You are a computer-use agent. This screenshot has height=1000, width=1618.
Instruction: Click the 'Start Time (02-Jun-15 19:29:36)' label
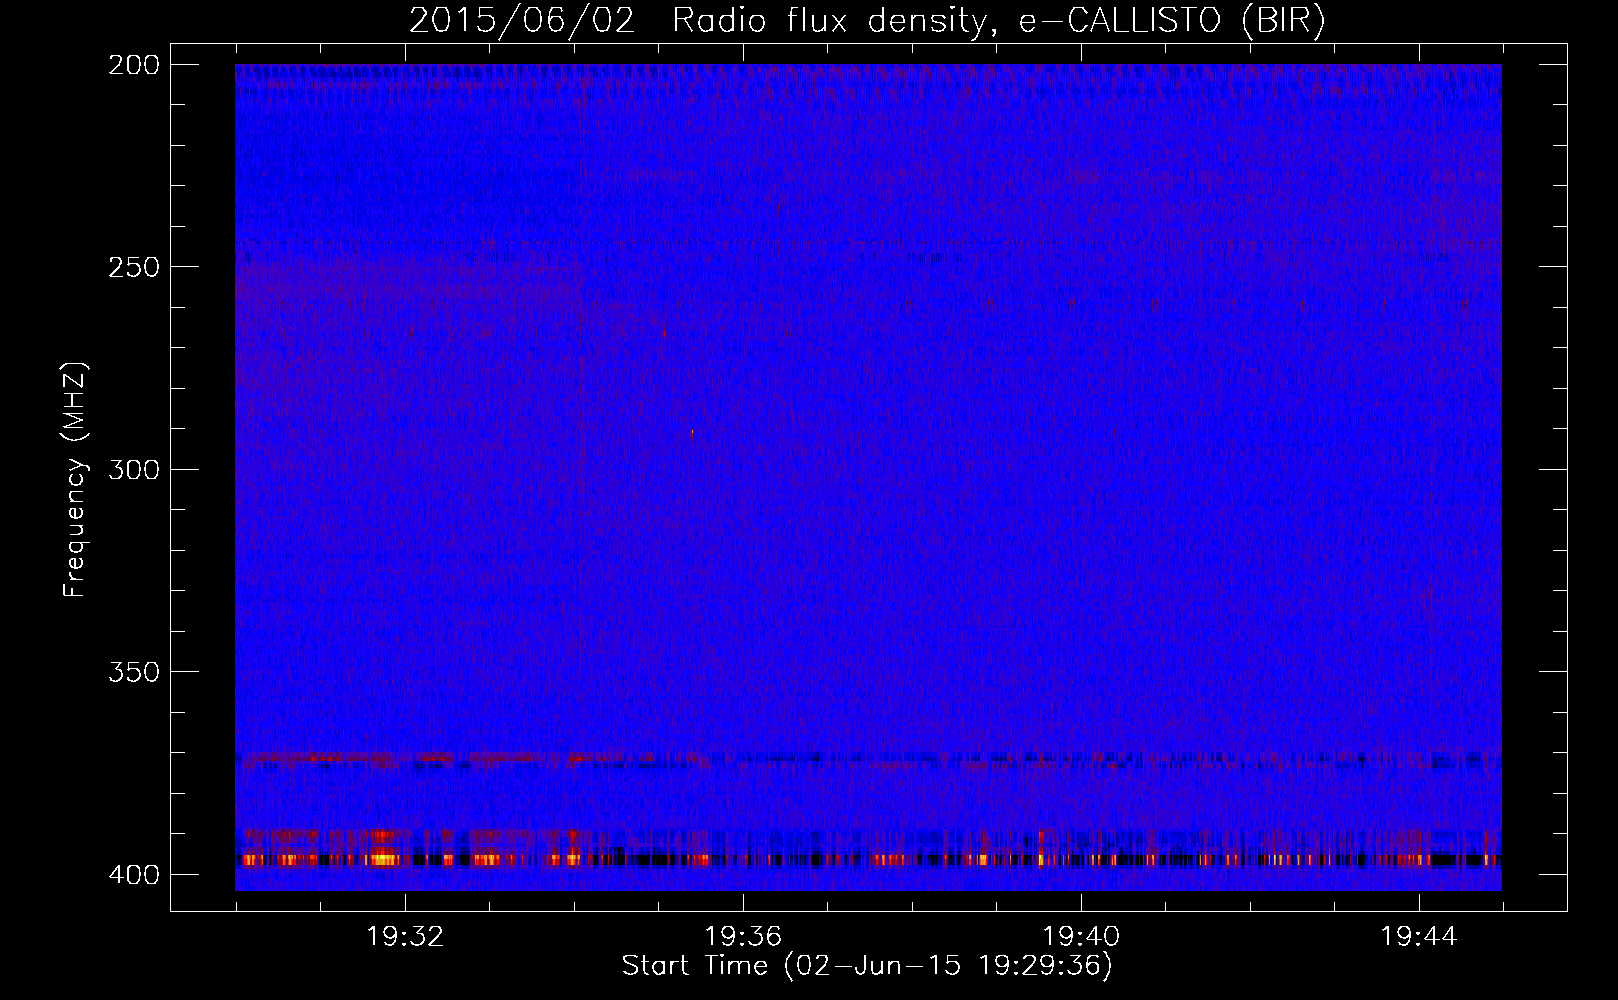pos(867,966)
